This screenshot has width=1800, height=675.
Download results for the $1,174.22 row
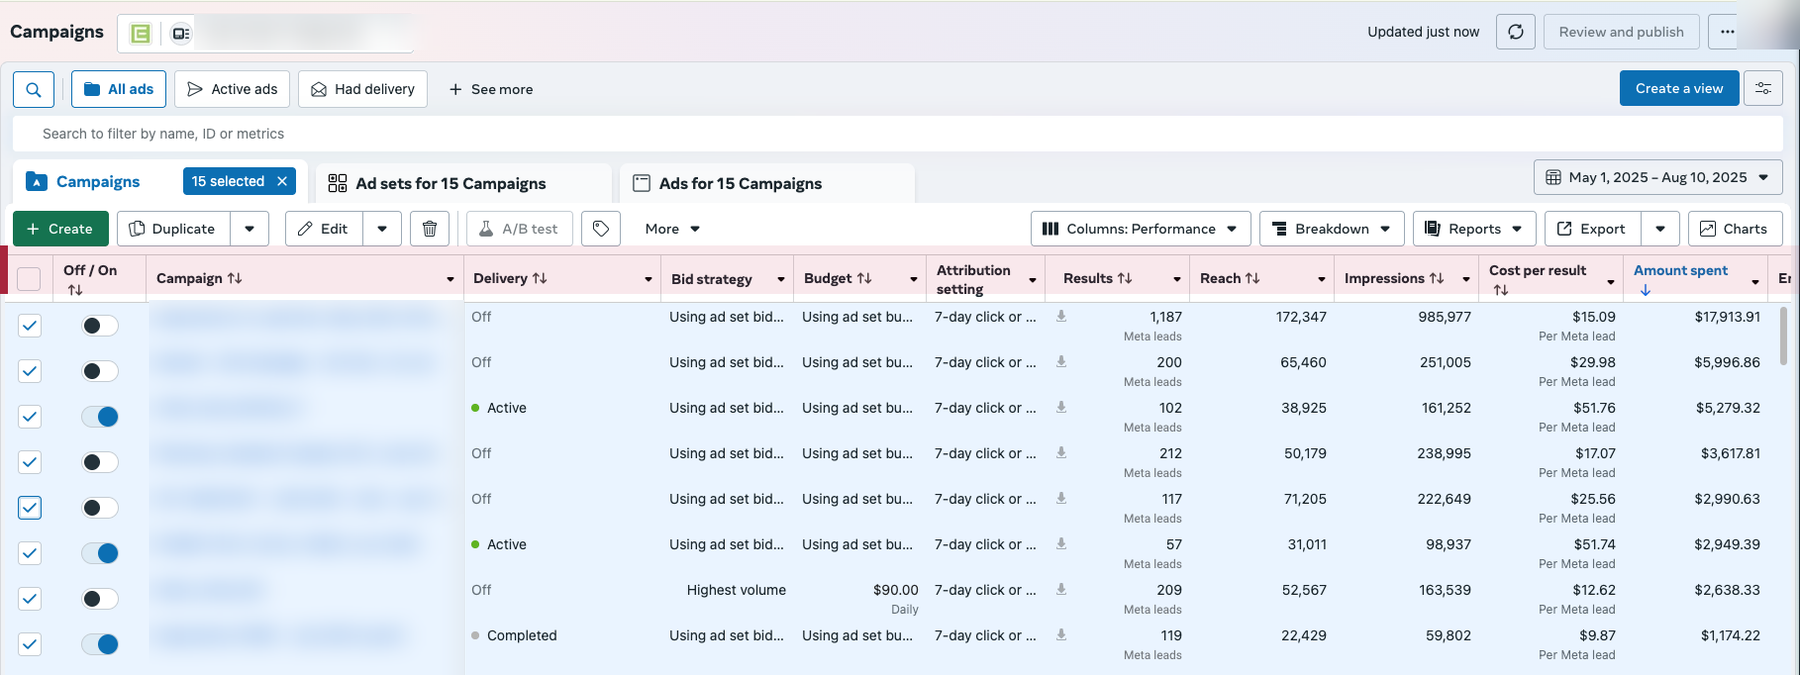(x=1061, y=635)
